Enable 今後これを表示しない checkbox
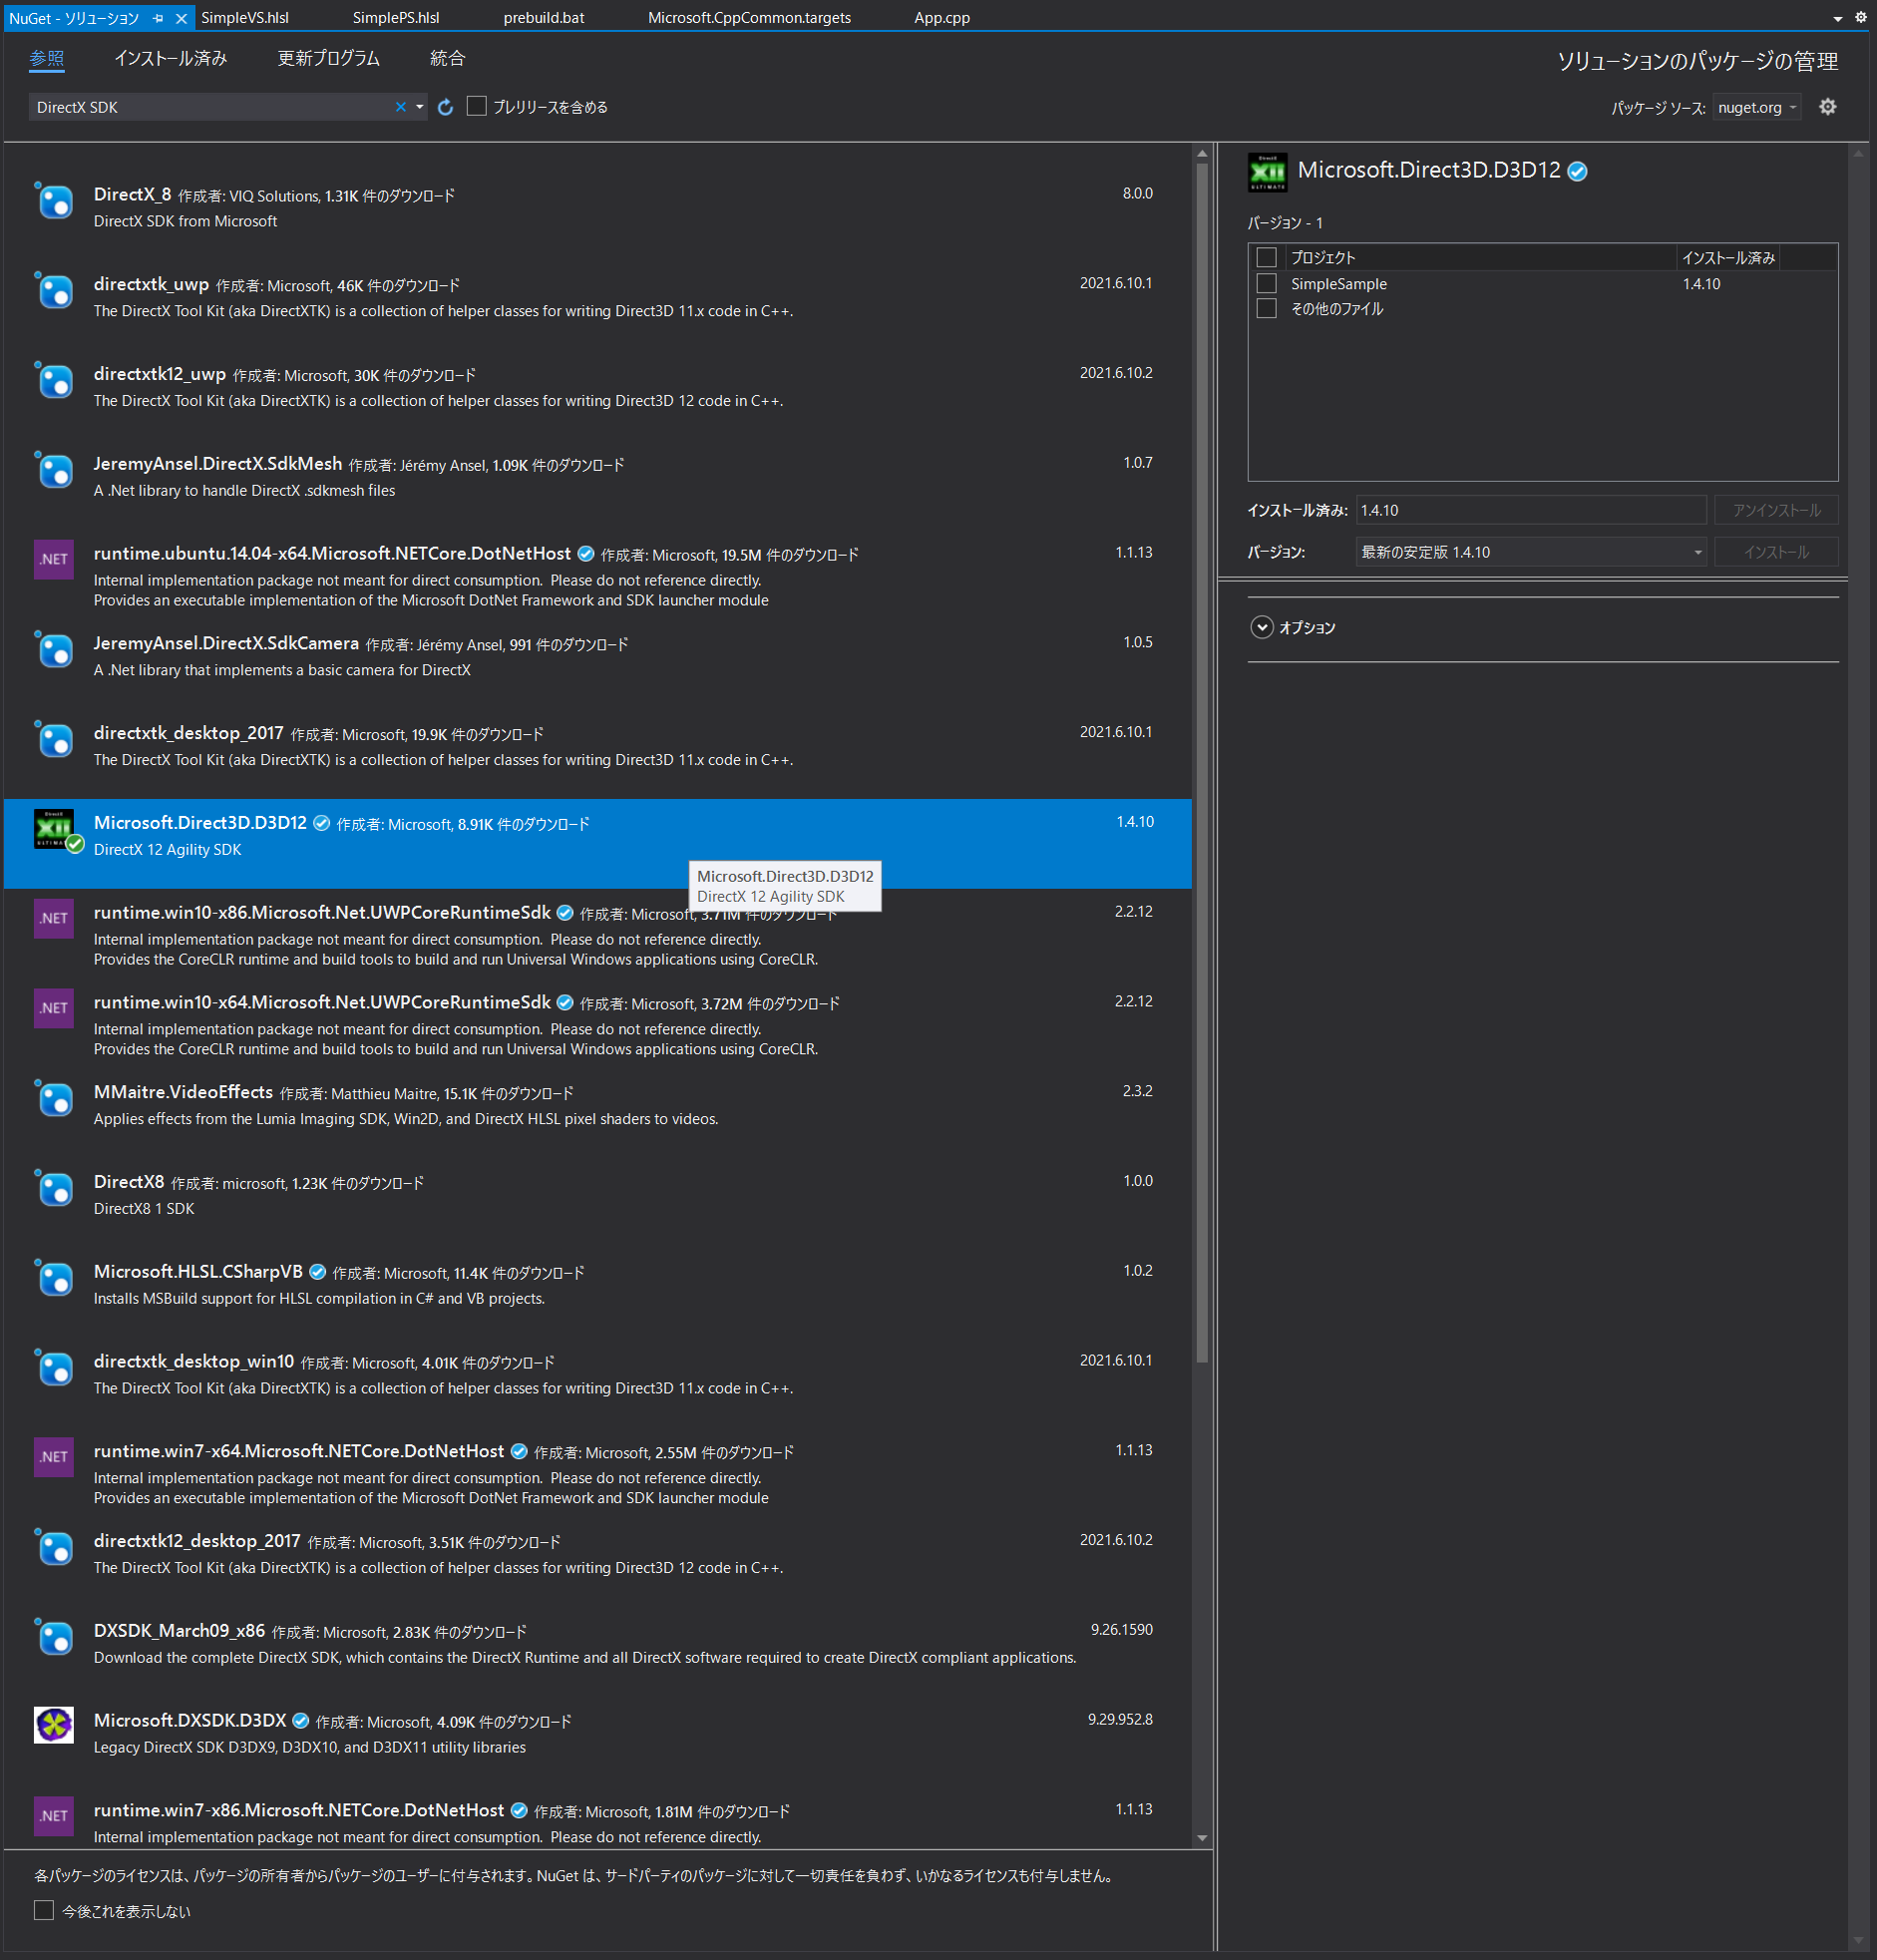 point(43,1910)
